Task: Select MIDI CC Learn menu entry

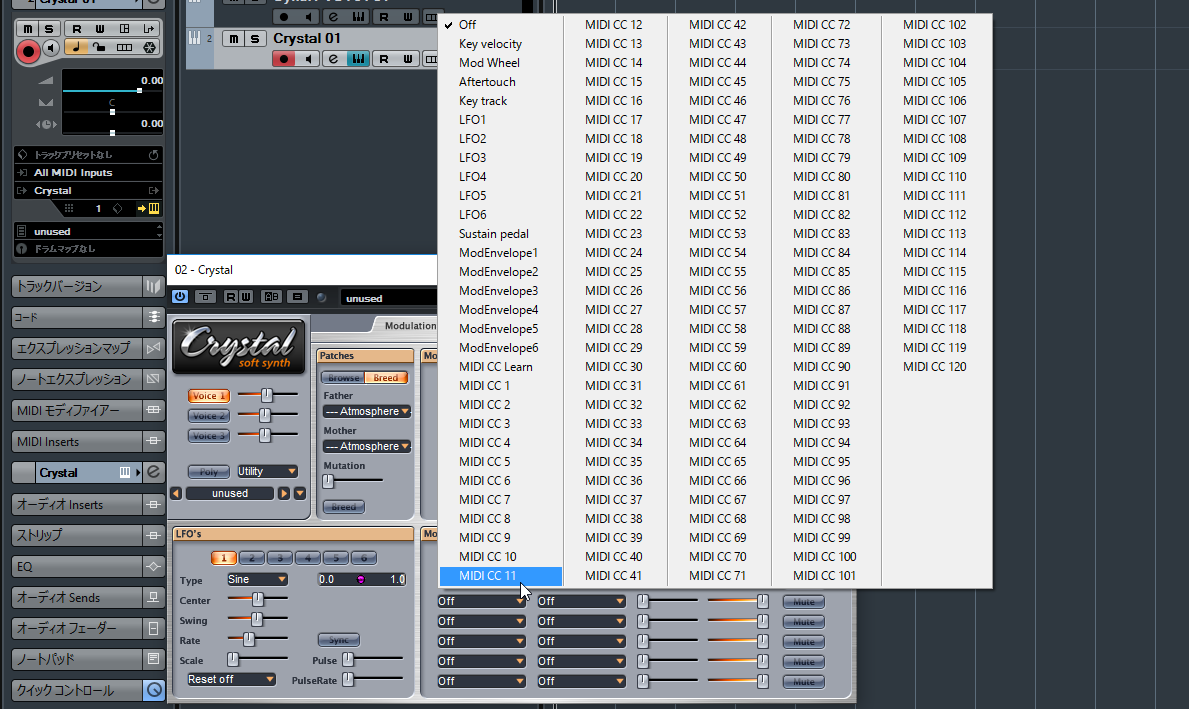Action: 500,367
